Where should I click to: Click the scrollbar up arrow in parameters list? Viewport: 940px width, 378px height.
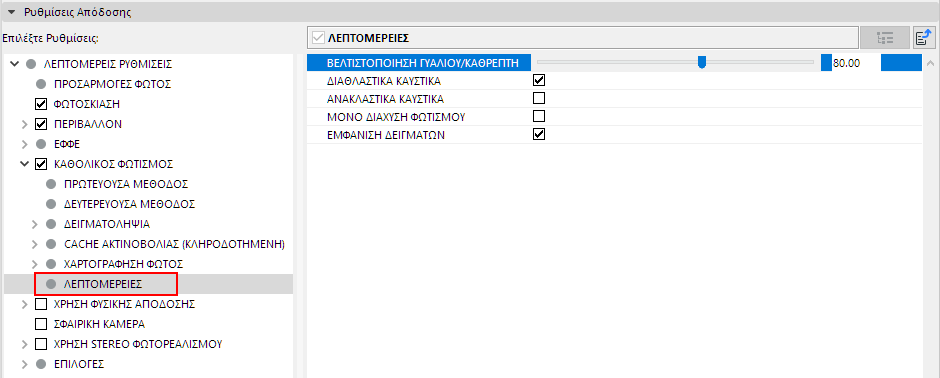point(930,63)
